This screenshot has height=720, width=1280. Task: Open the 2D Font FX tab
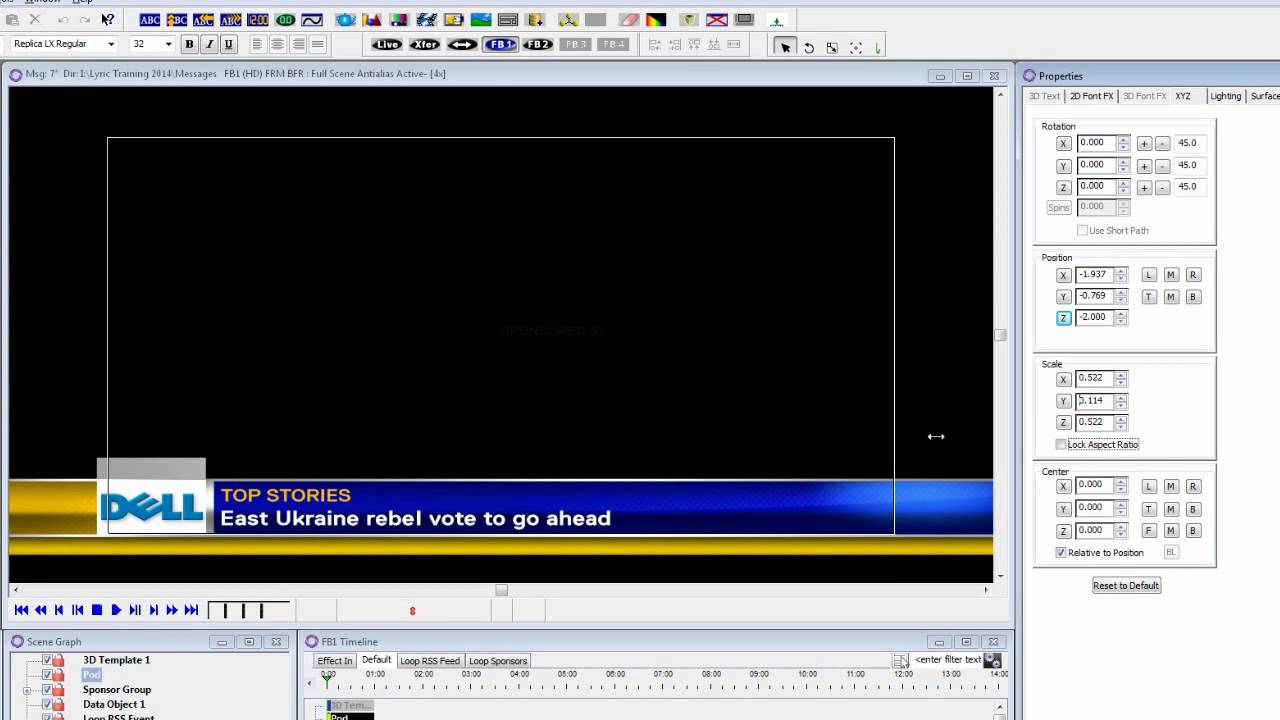(x=1091, y=96)
